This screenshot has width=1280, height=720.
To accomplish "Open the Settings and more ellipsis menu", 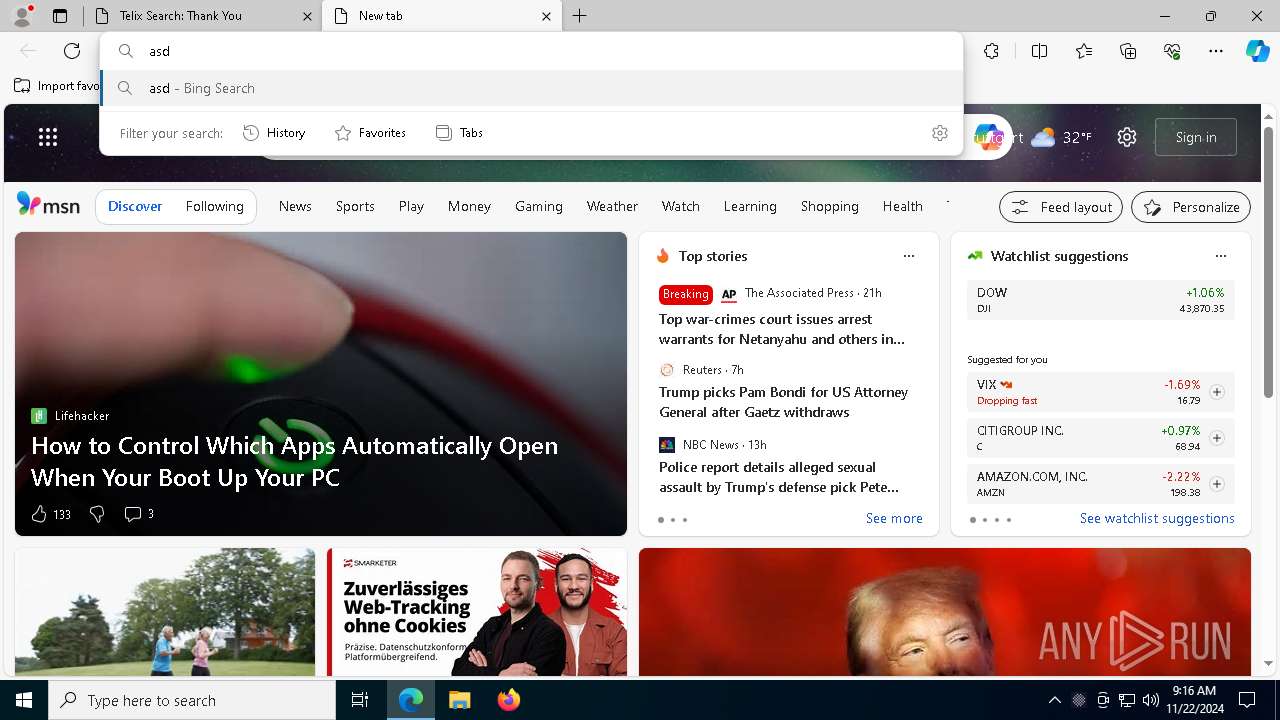I will coord(1216,51).
